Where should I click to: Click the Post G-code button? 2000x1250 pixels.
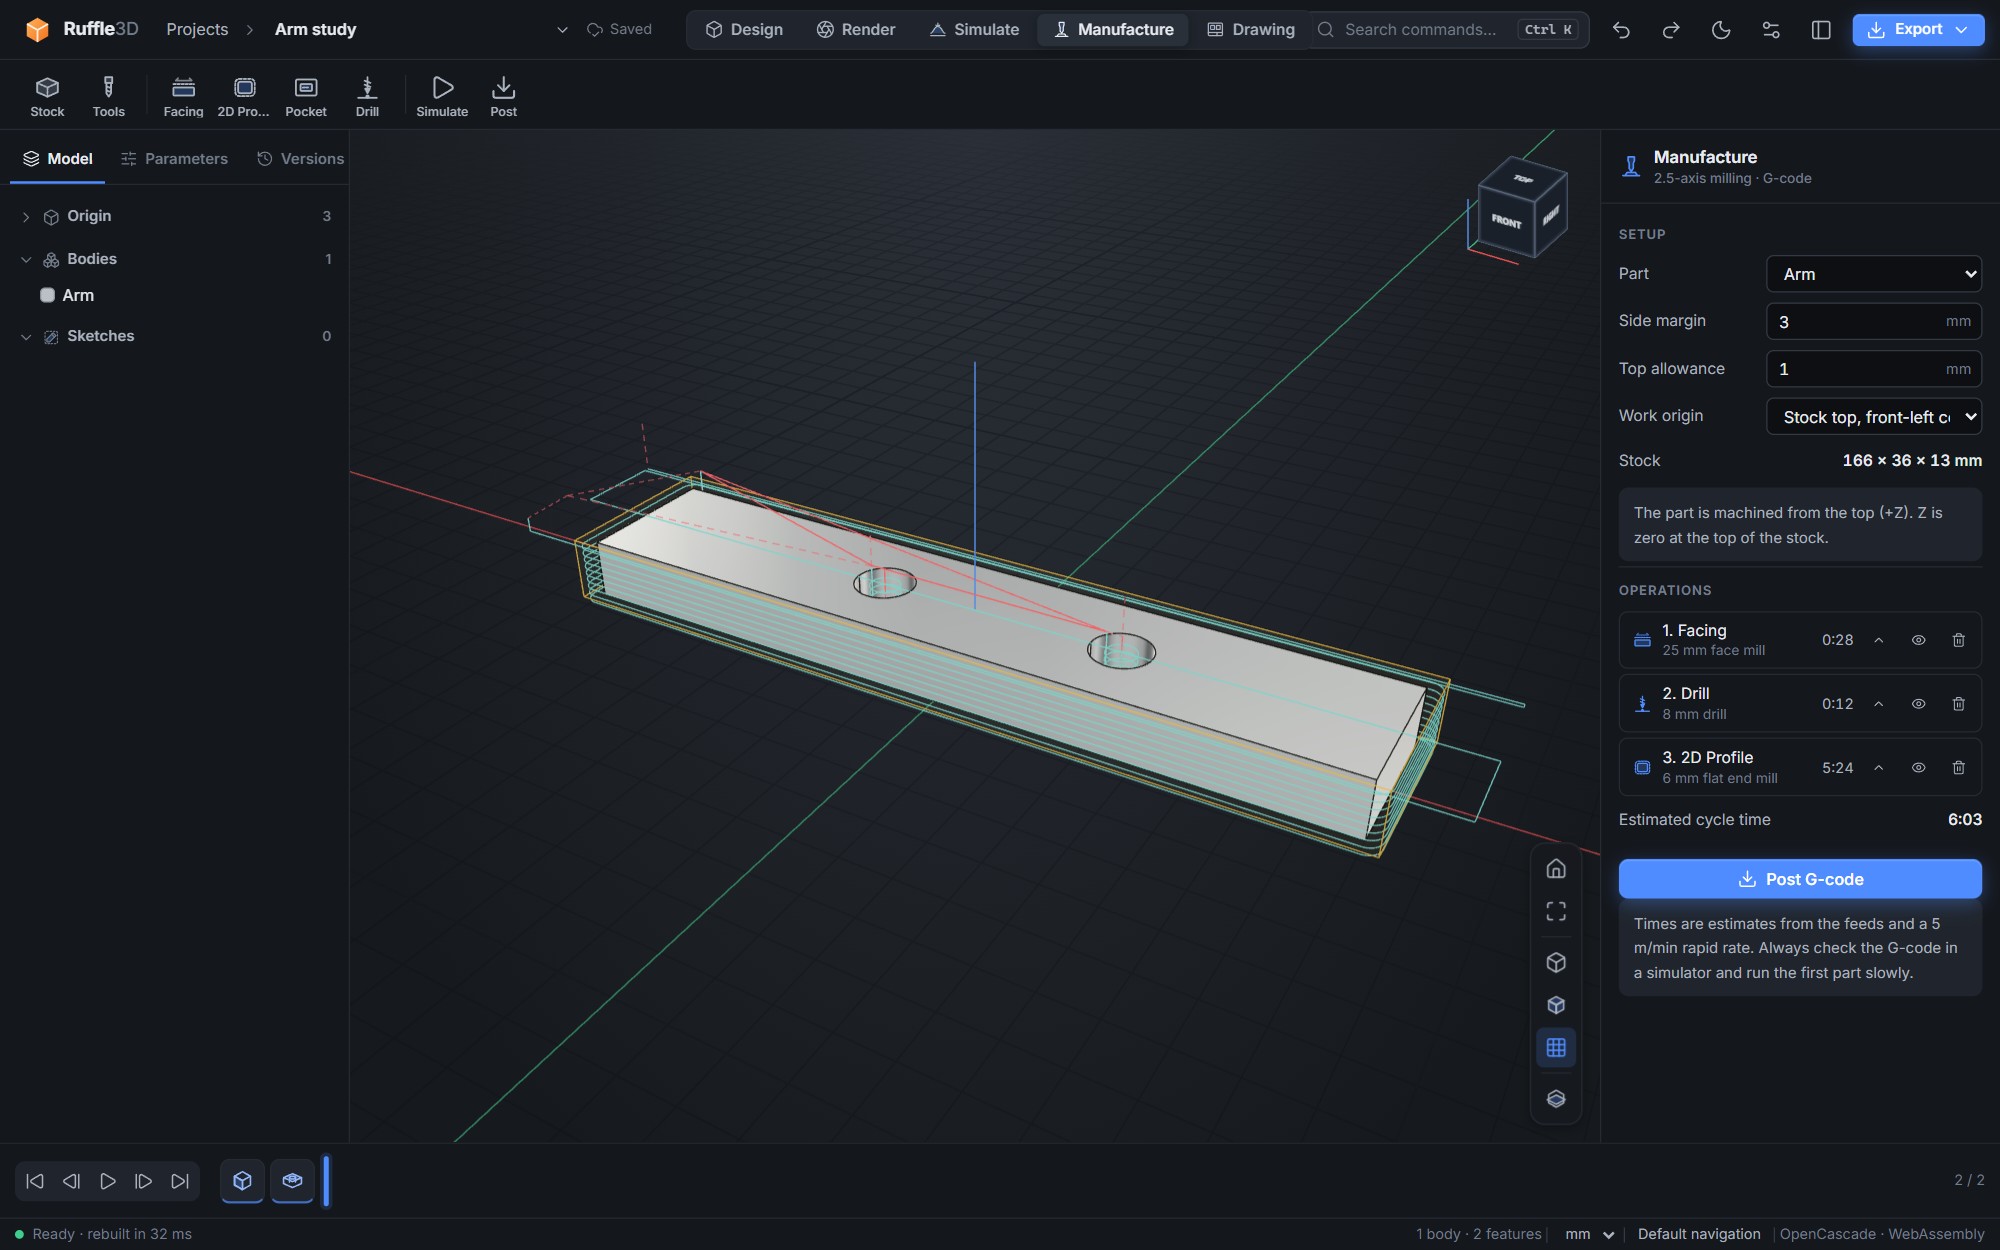click(x=1800, y=879)
